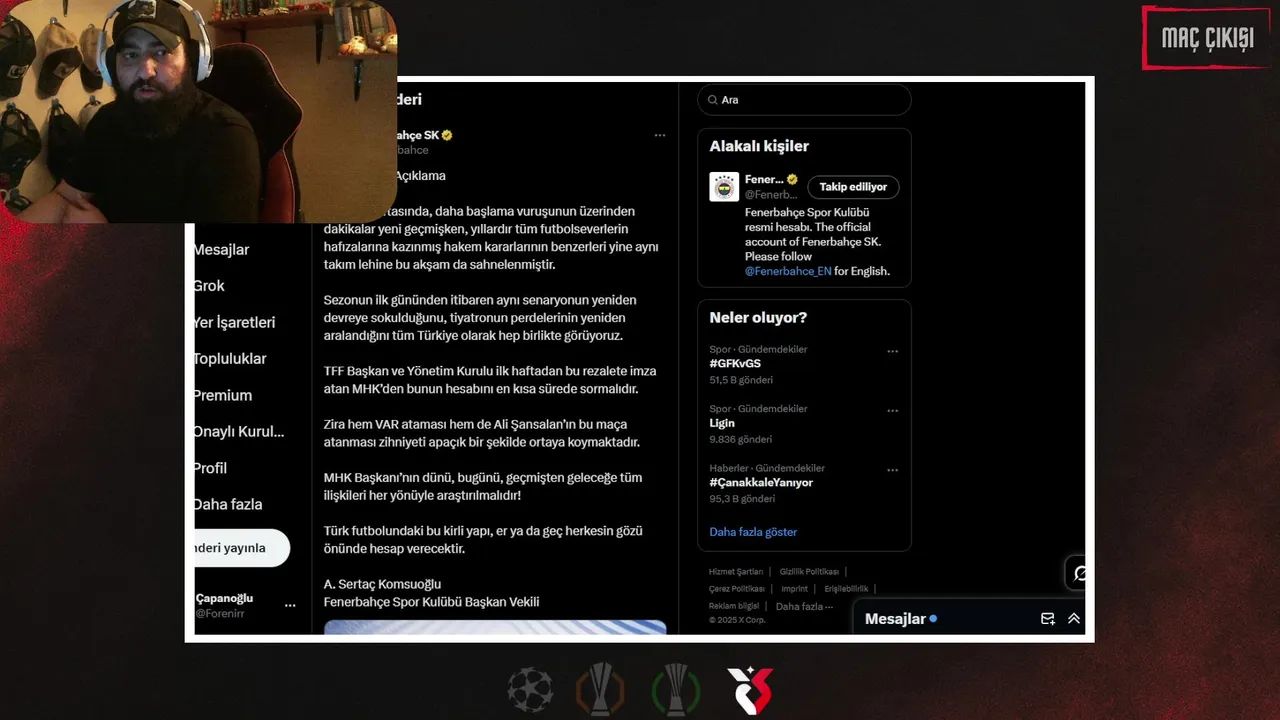Open more options for the Ligin trend

click(x=893, y=410)
